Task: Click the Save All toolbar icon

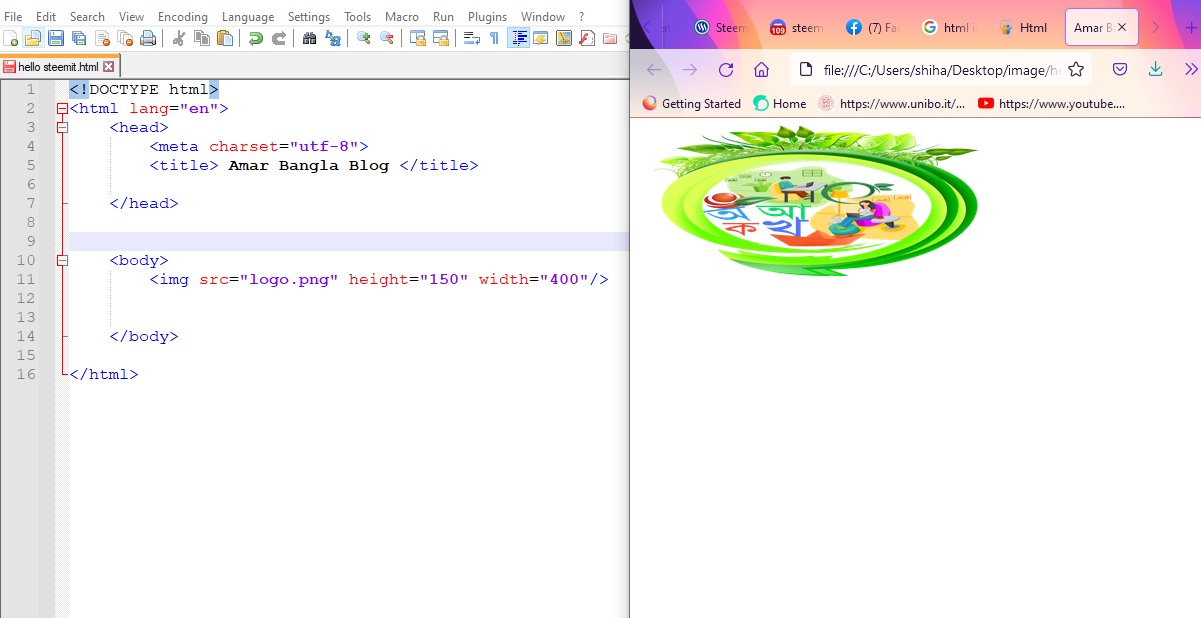Action: coord(79,38)
